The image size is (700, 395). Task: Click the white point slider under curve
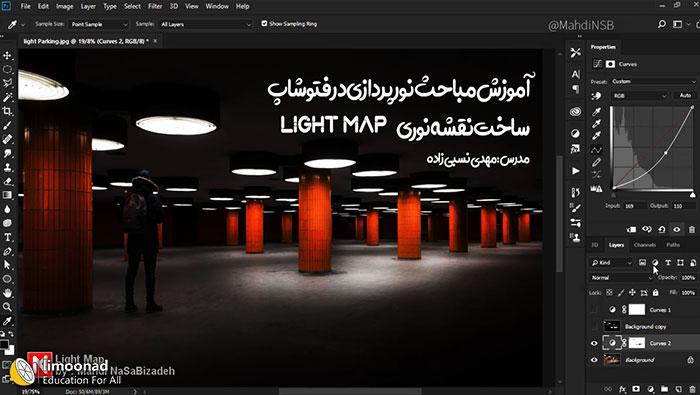[692, 195]
